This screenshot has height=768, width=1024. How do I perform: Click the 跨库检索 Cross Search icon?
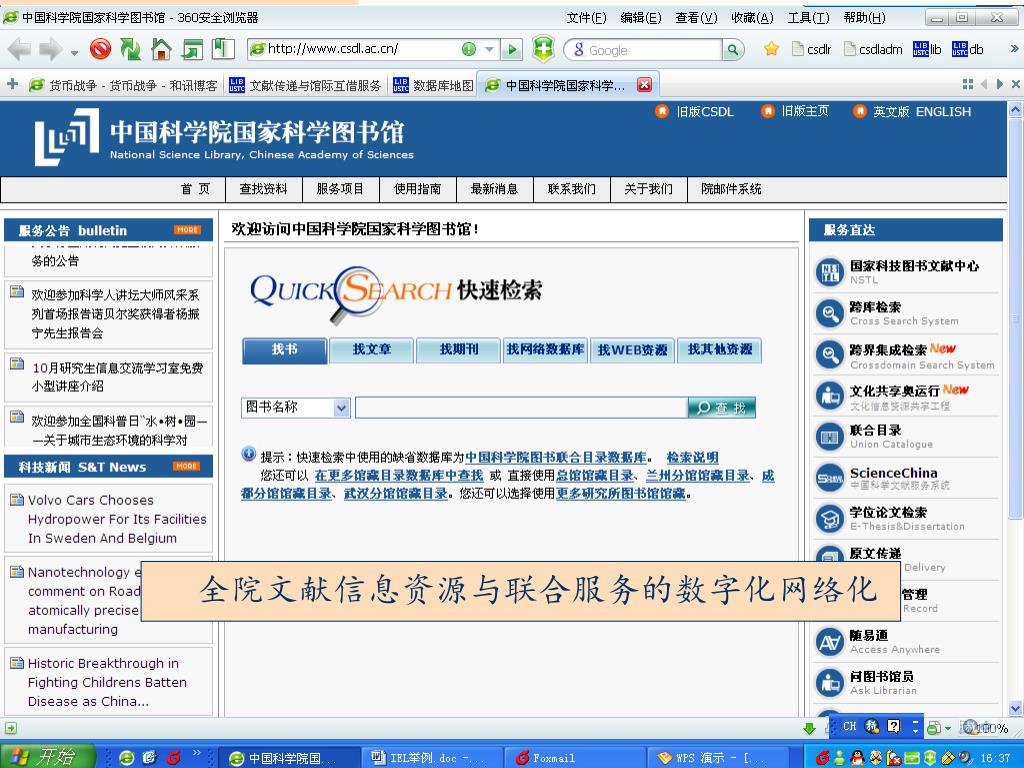pos(830,313)
